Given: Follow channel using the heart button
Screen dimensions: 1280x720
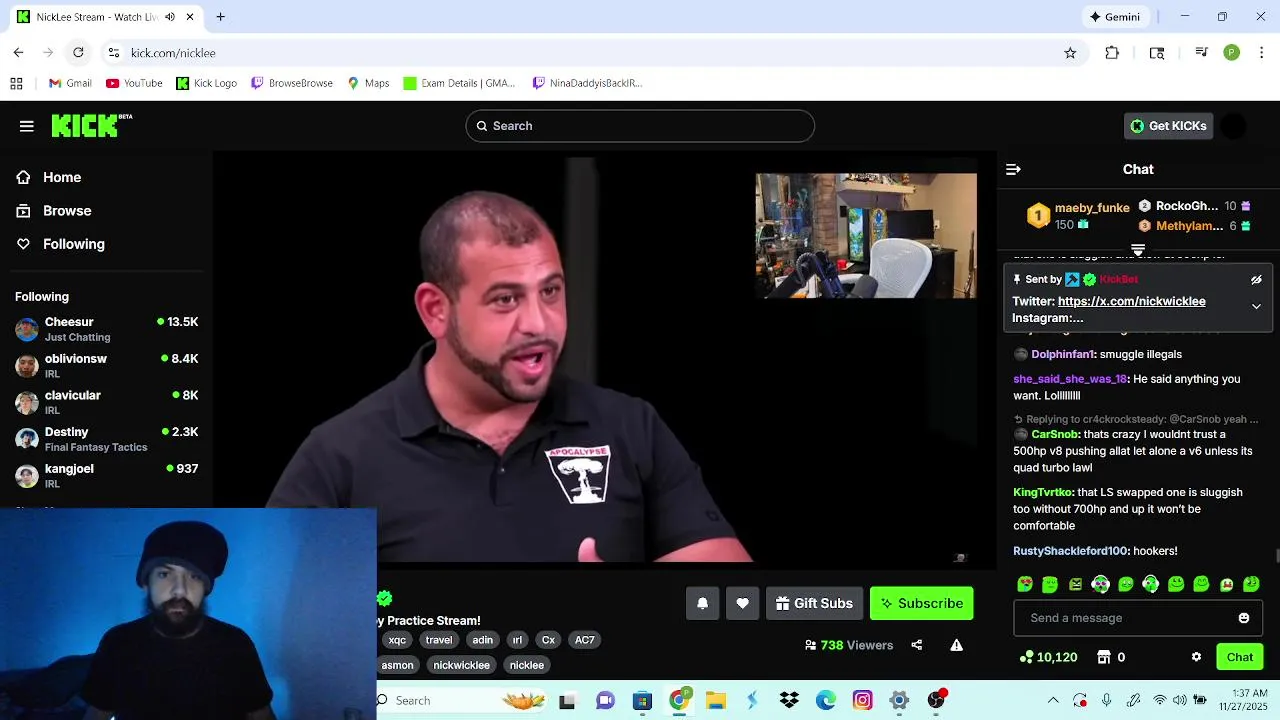Looking at the screenshot, I should [742, 603].
